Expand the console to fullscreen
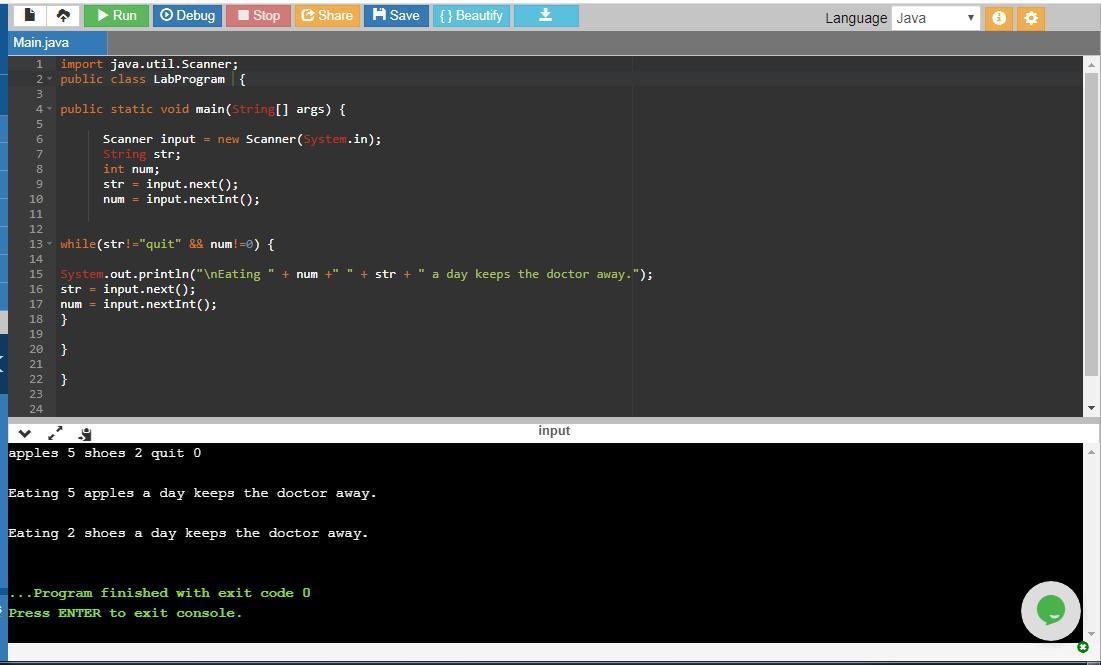The image size is (1101, 665). 55,433
